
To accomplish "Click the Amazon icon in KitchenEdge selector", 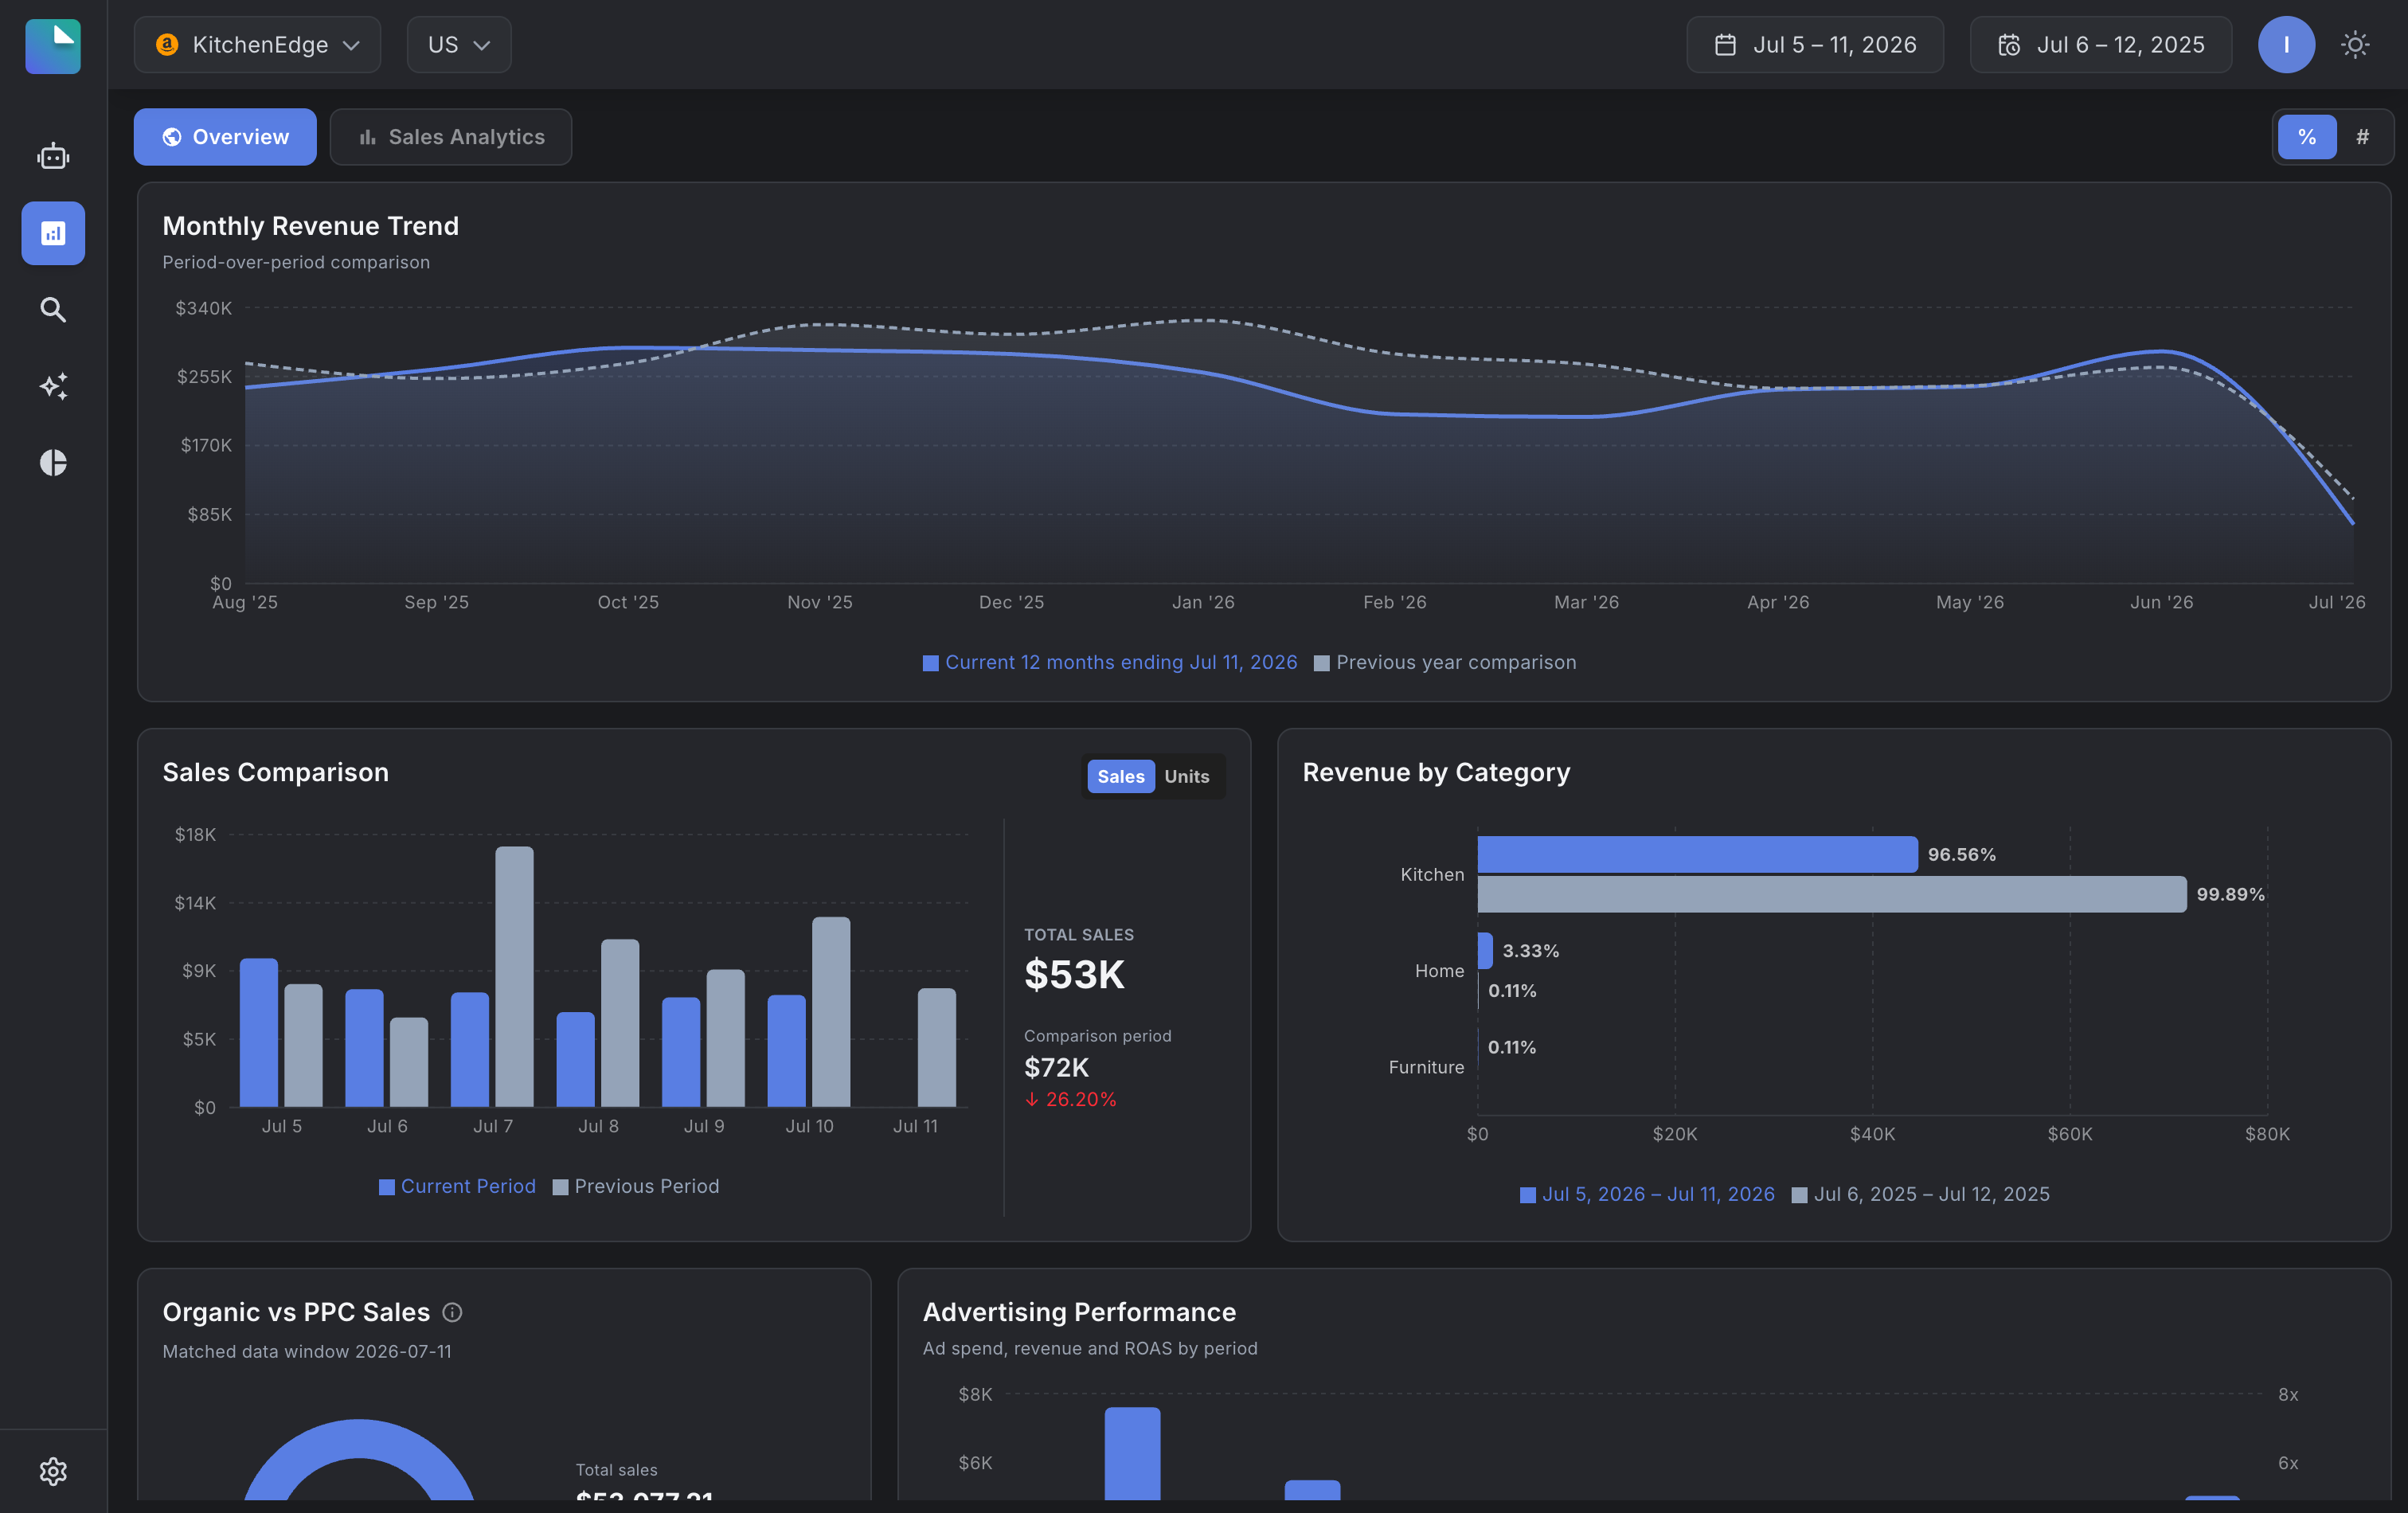I will pyautogui.click(x=167, y=45).
